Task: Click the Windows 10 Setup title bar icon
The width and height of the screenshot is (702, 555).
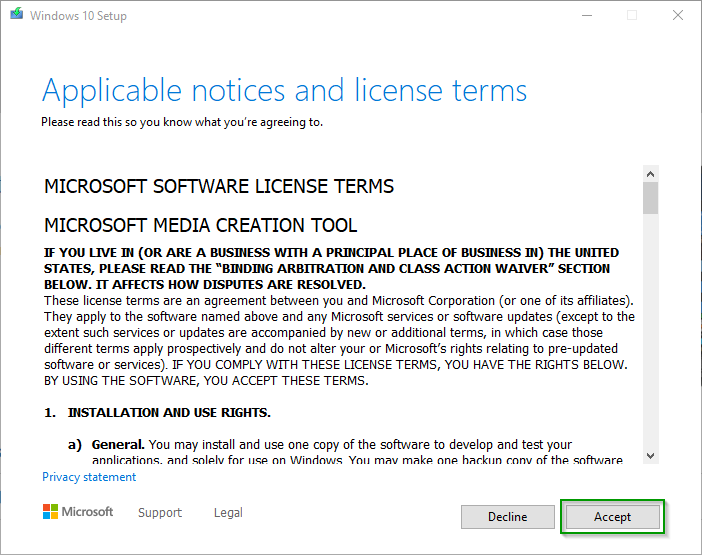Action: click(17, 15)
